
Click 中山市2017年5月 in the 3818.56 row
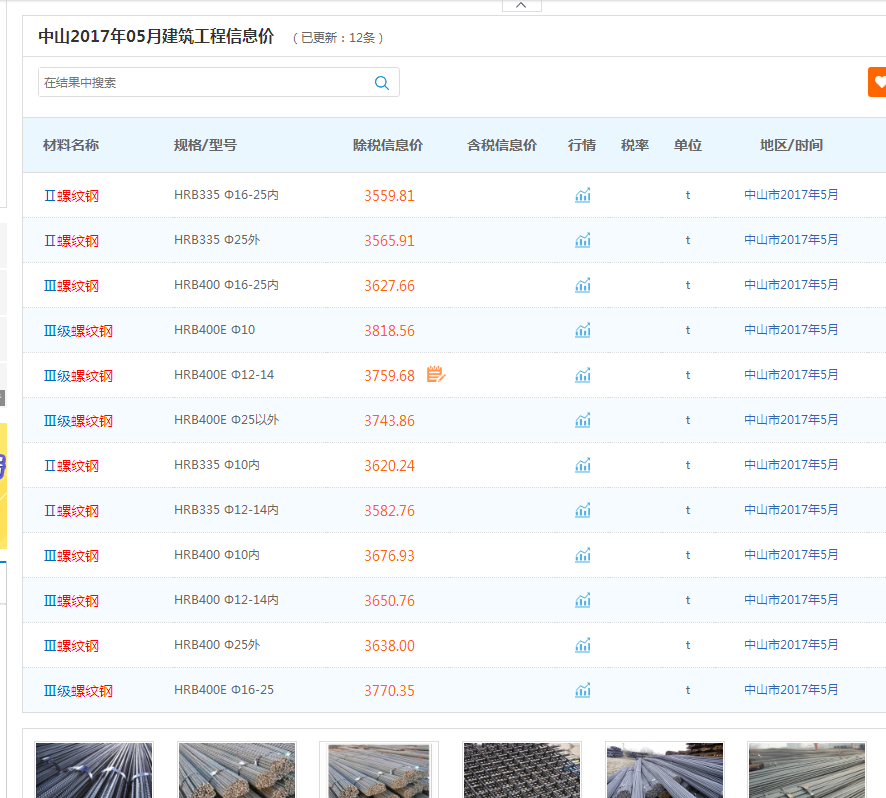point(791,329)
